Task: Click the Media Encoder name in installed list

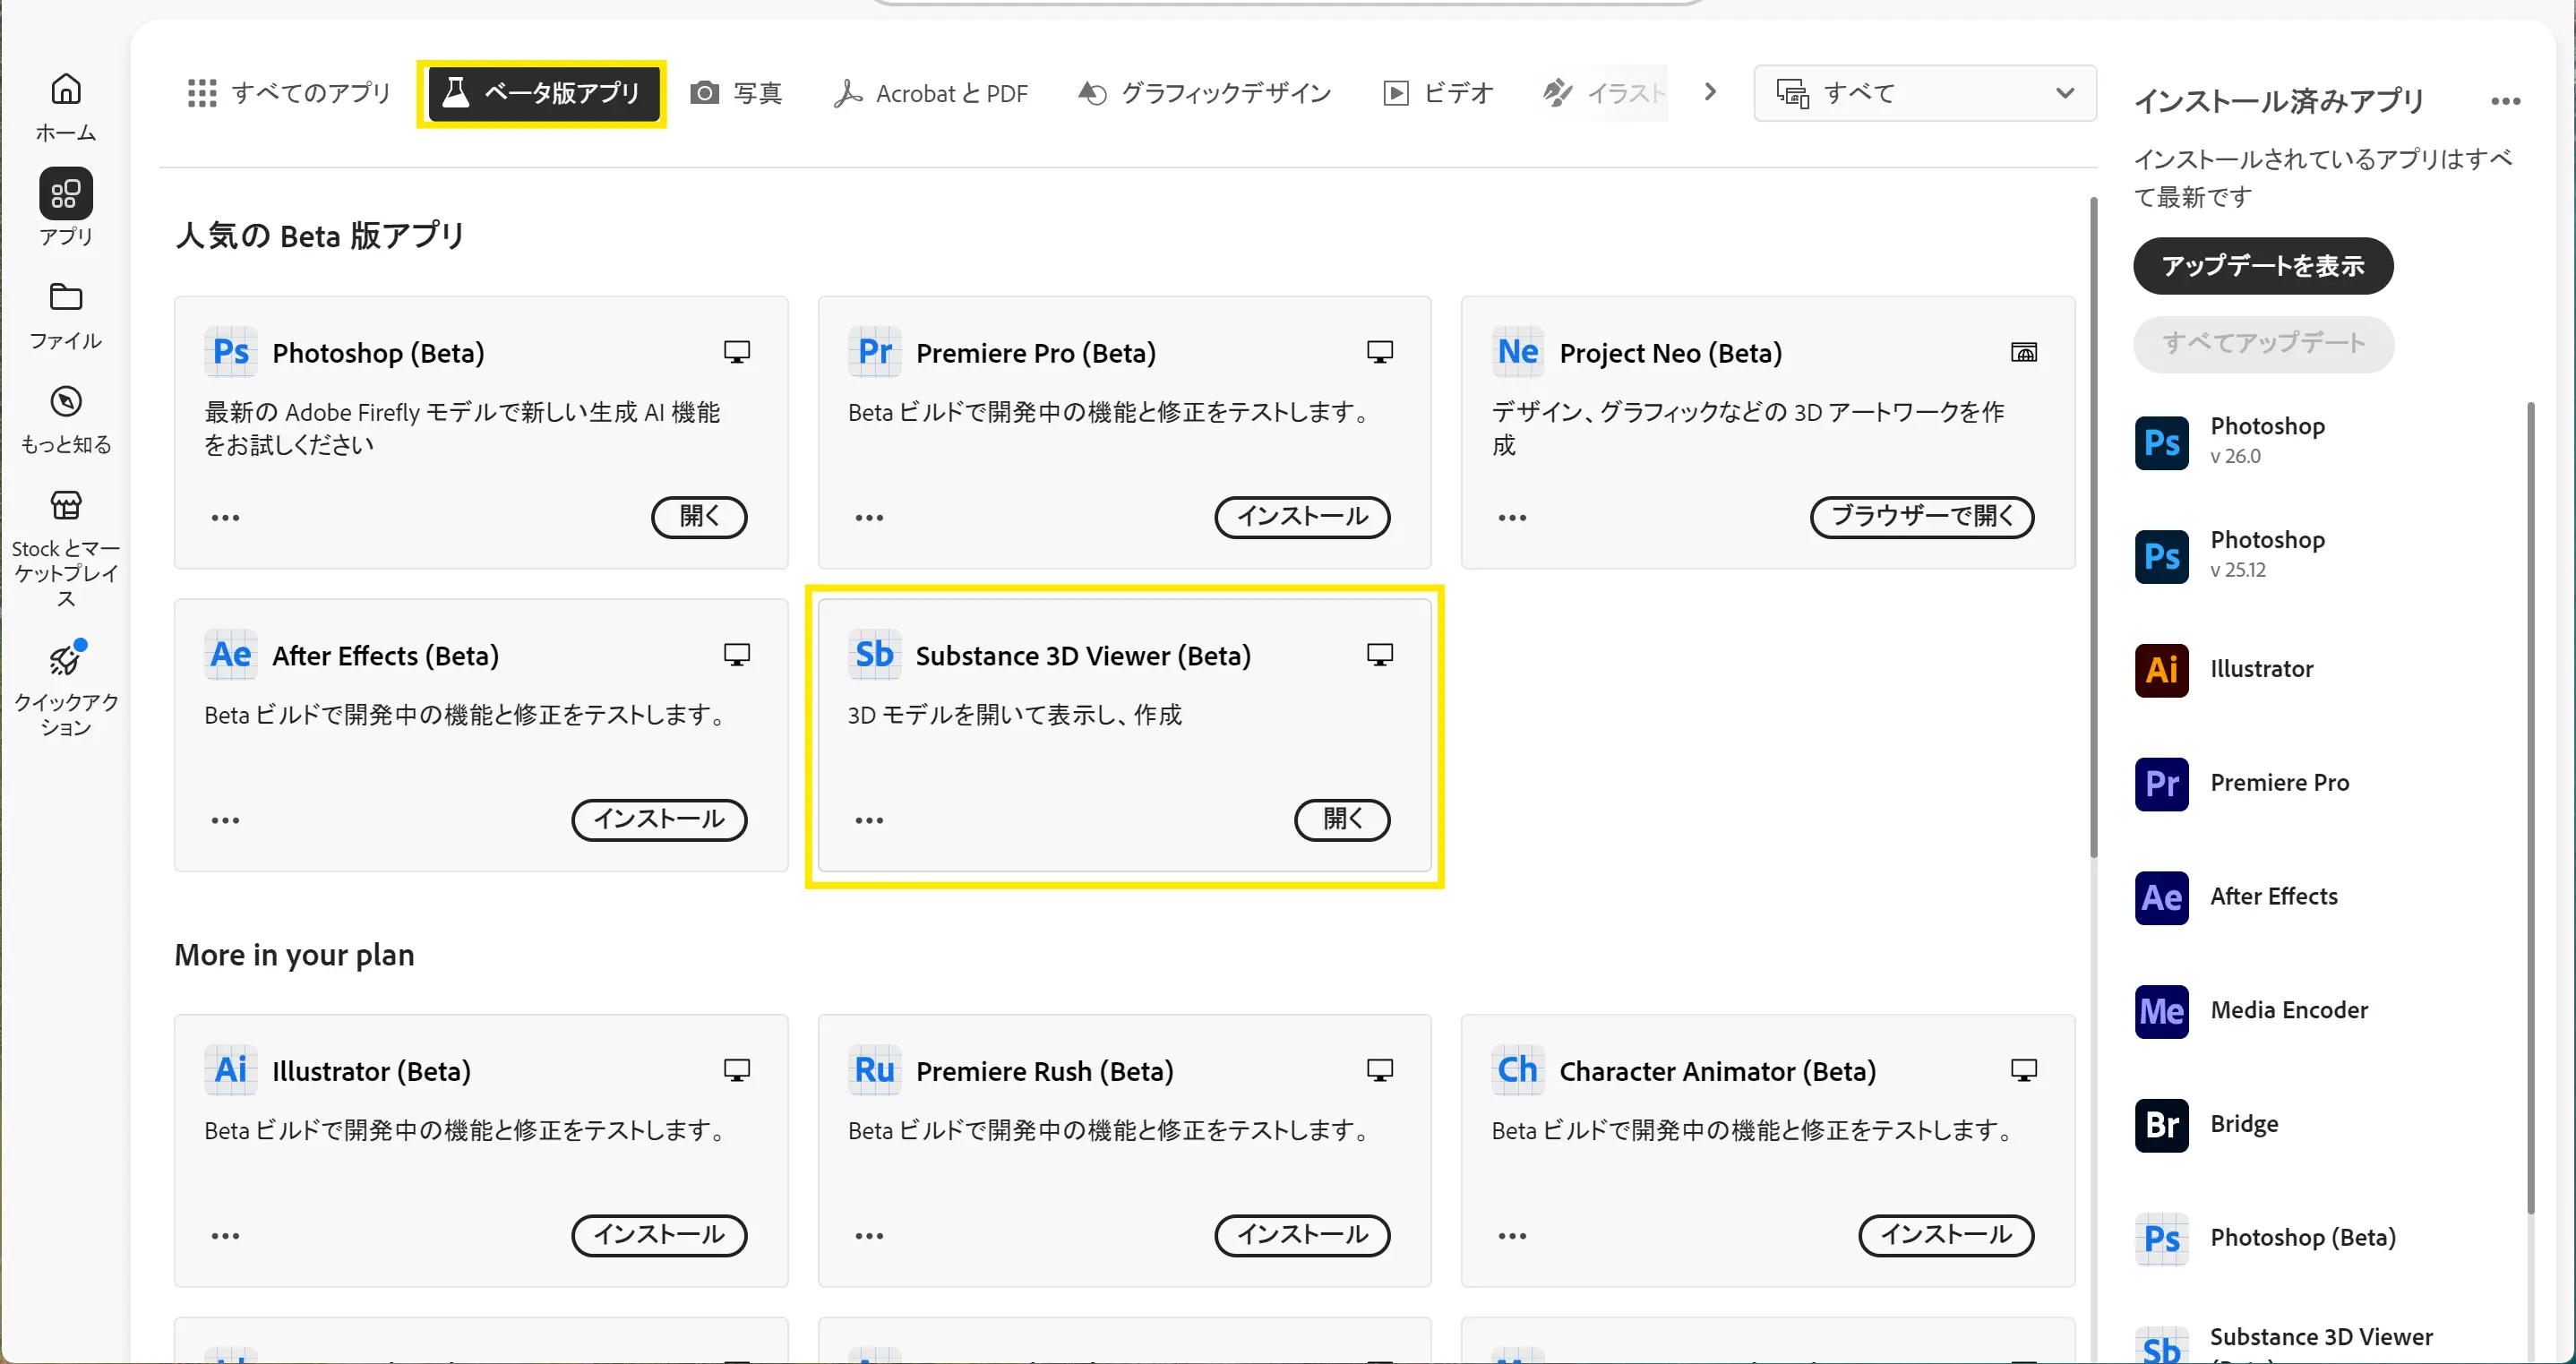Action: point(2289,1010)
